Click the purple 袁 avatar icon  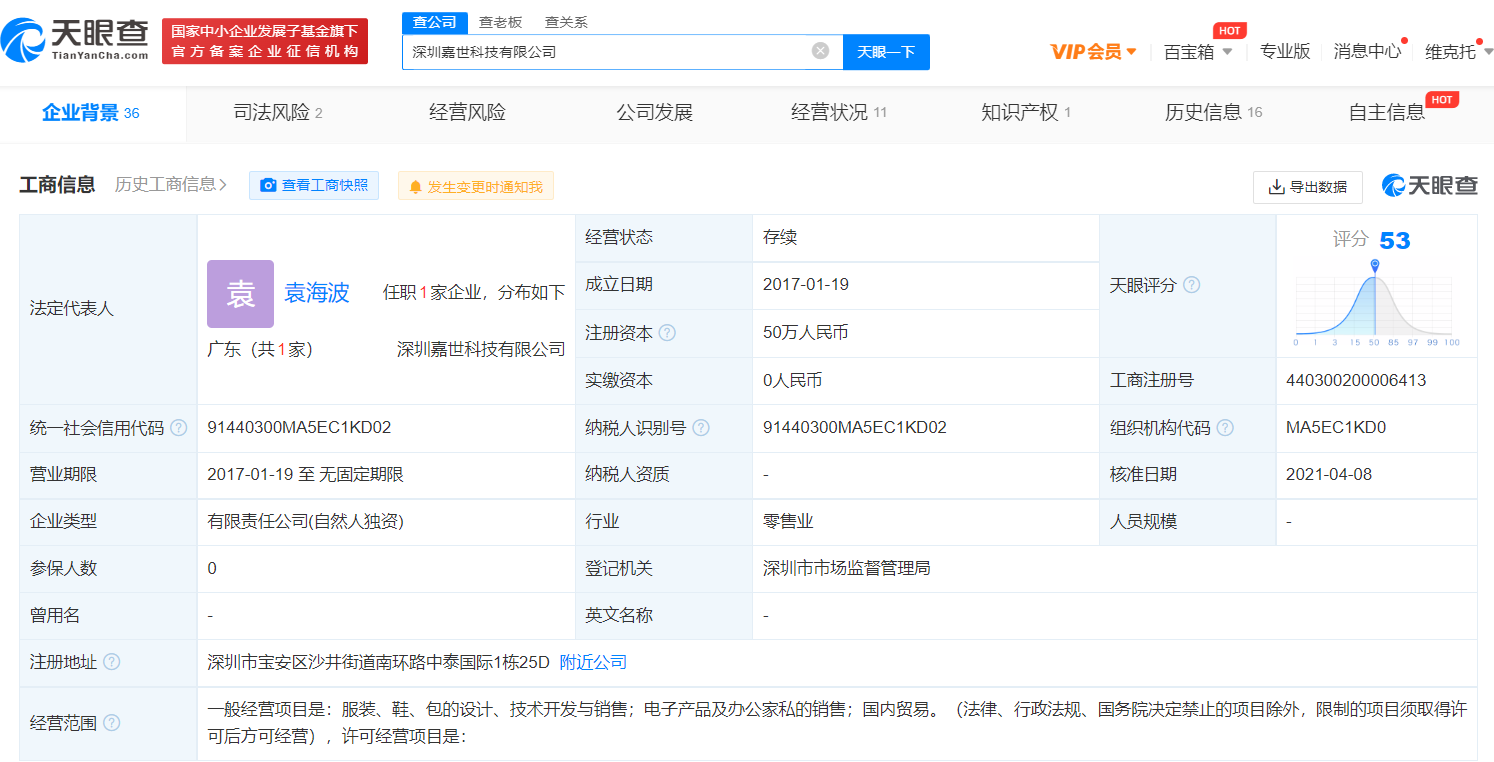click(x=240, y=294)
